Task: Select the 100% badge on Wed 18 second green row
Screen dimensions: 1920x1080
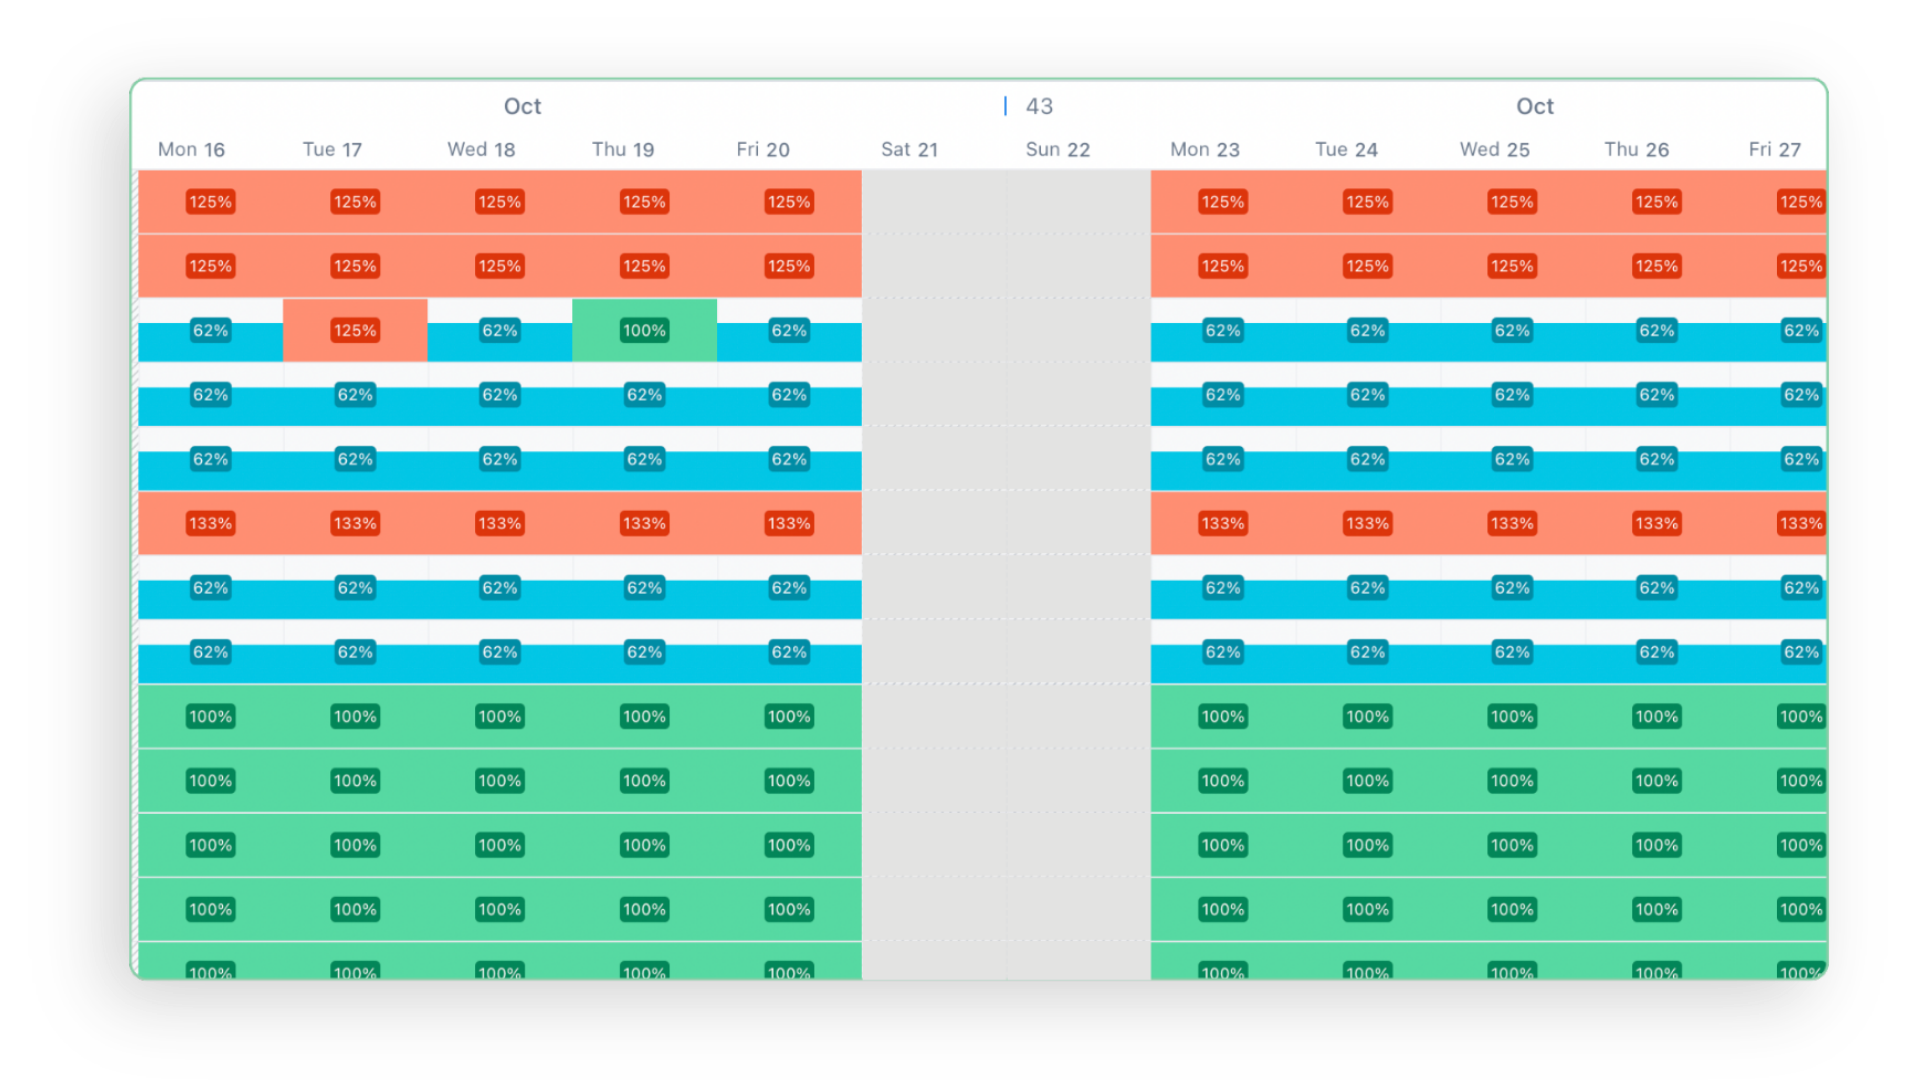Action: click(x=499, y=781)
